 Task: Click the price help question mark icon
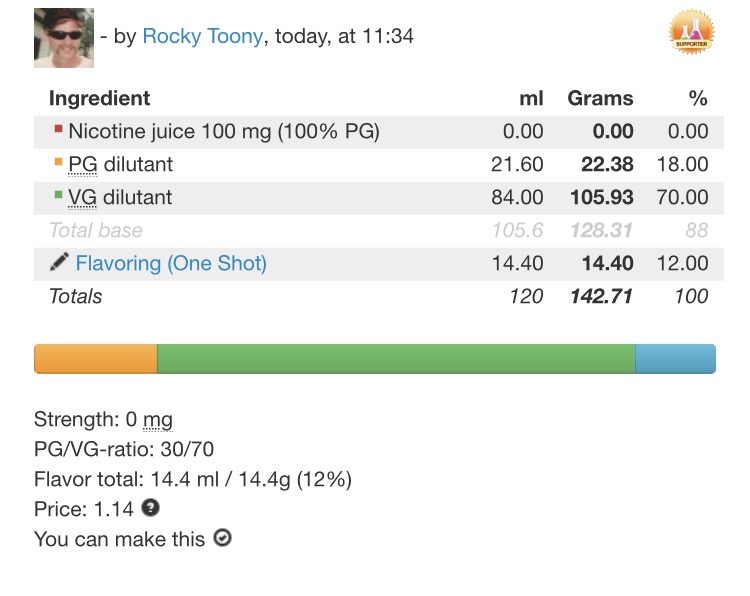pos(150,508)
